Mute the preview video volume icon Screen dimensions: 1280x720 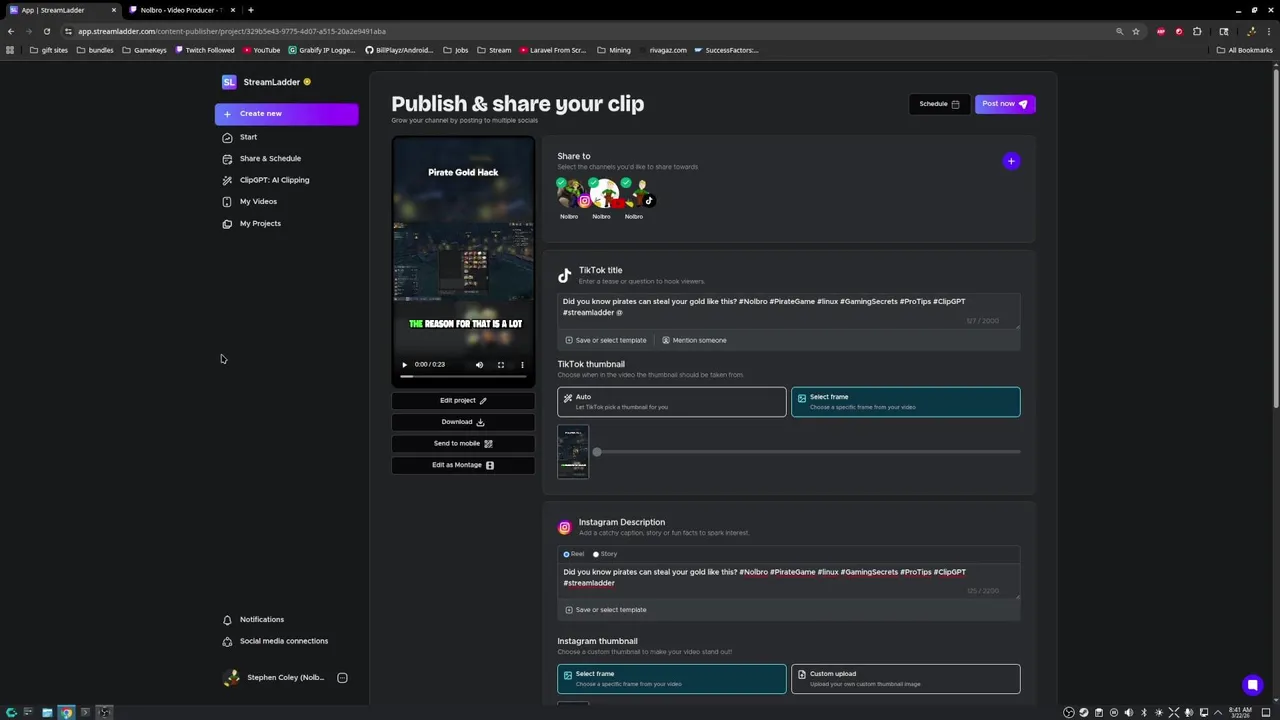click(479, 365)
